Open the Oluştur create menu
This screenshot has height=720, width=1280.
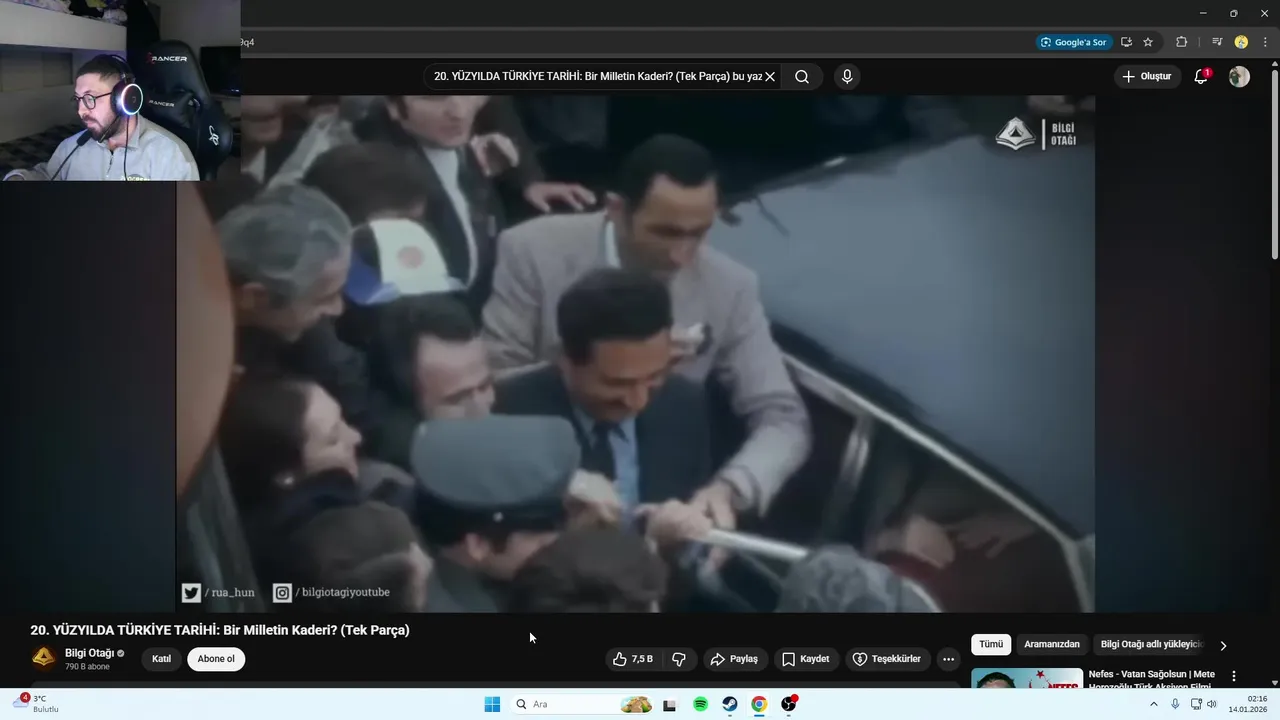coord(1148,76)
